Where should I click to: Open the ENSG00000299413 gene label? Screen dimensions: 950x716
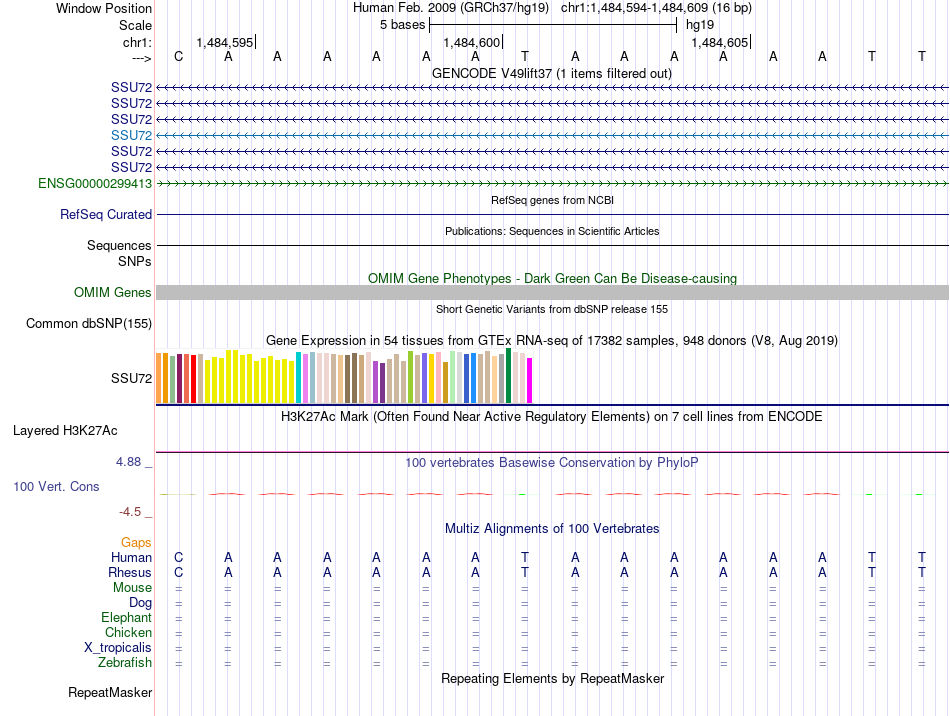[95, 183]
